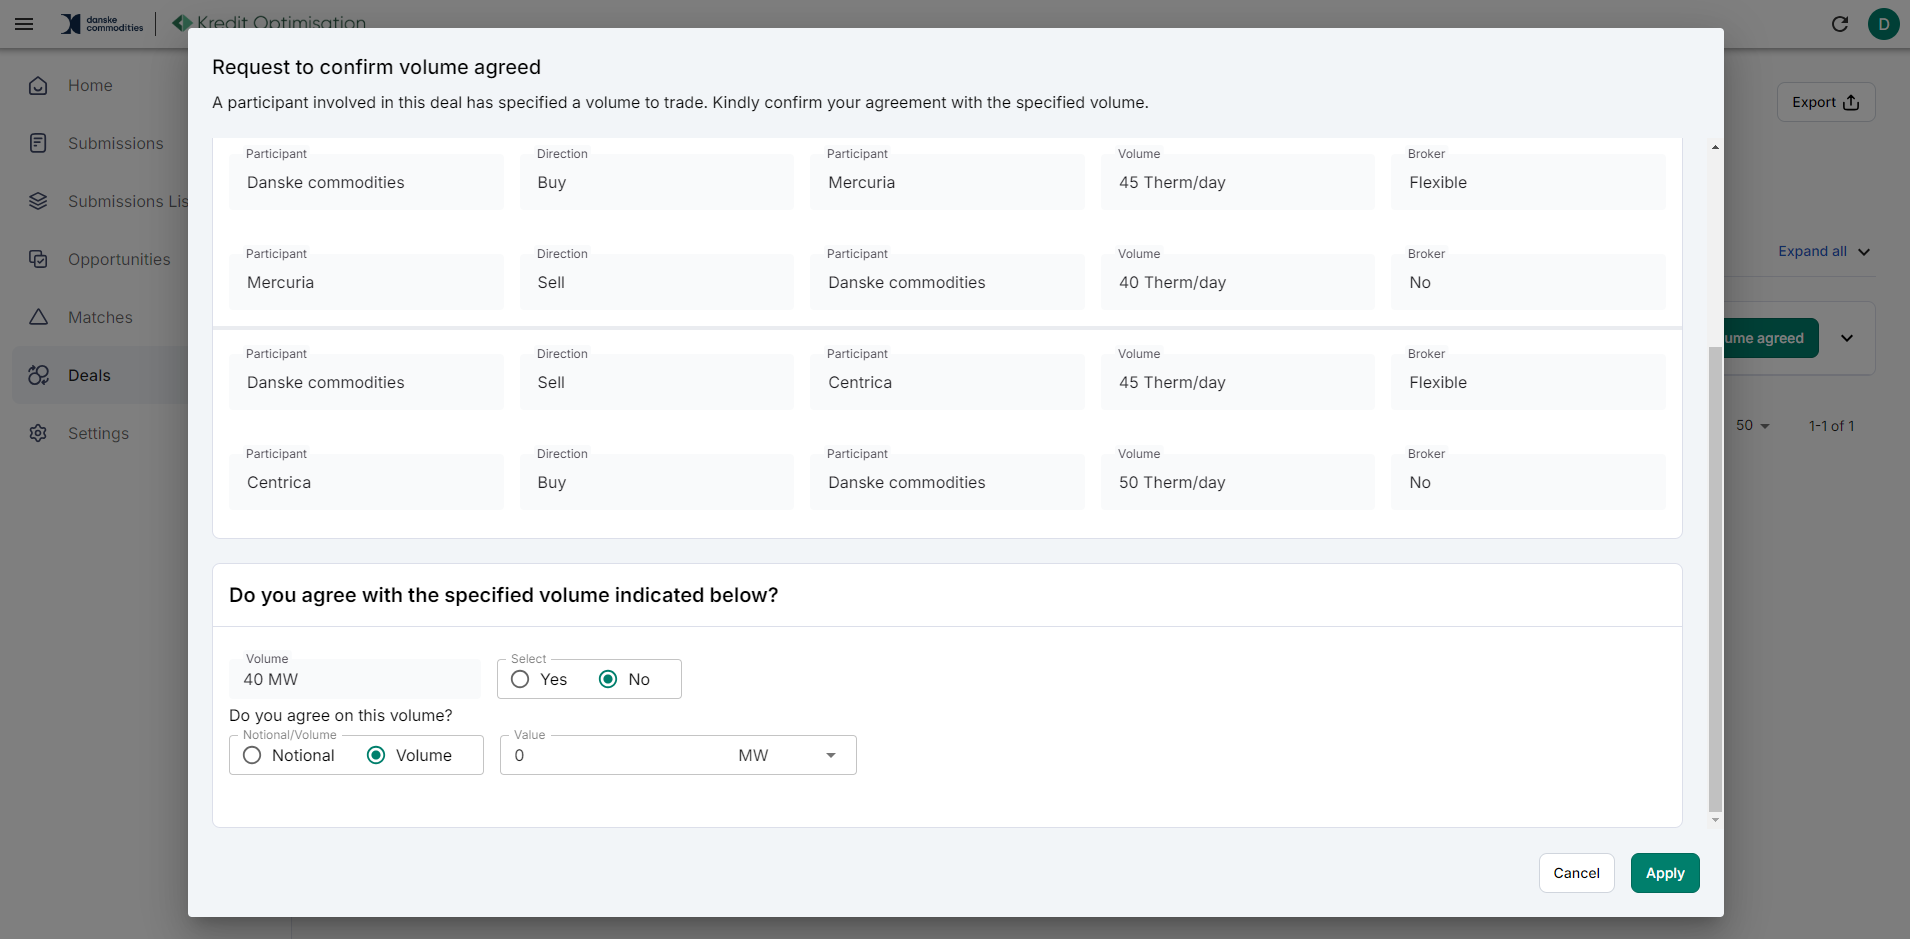Click the refresh icon in header

[1840, 24]
